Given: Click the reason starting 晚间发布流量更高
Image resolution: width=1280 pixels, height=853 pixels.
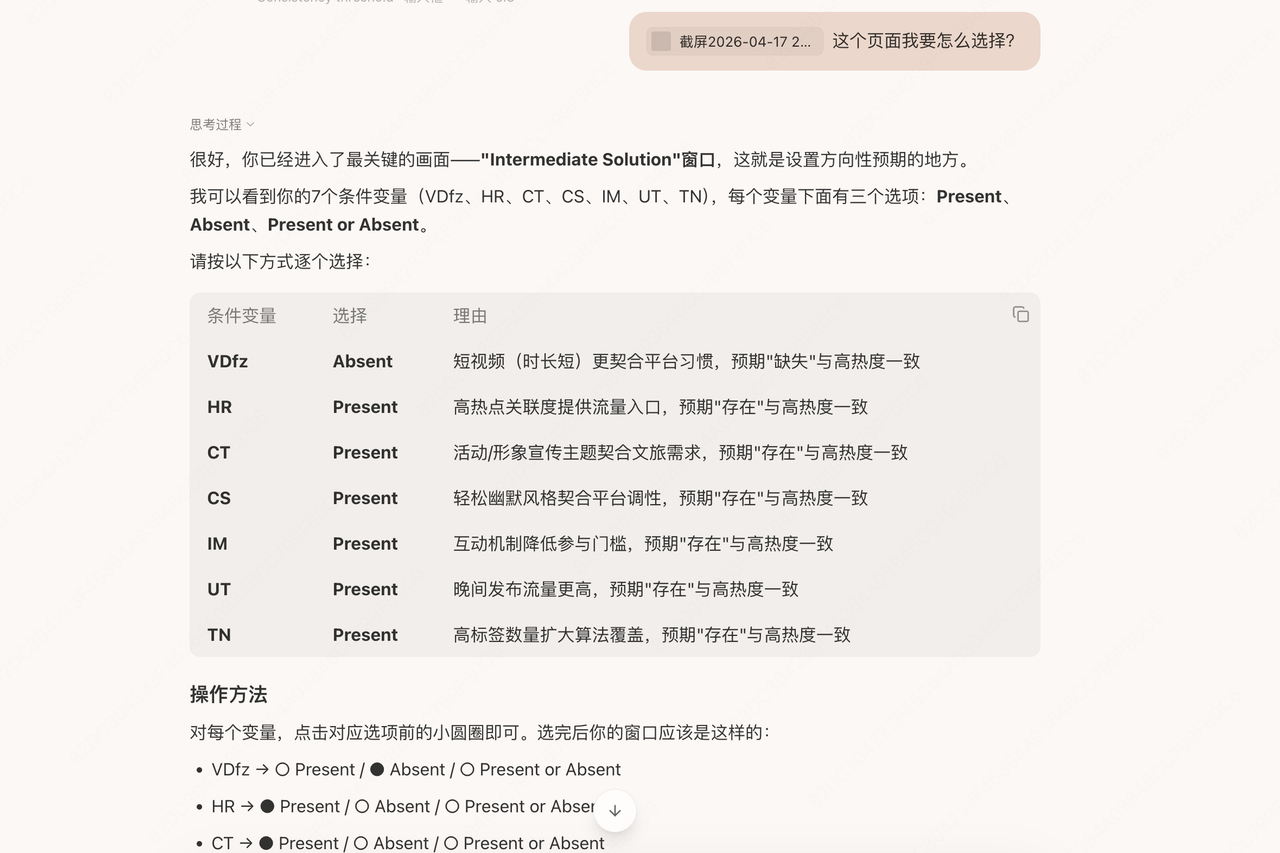Looking at the screenshot, I should point(626,589).
